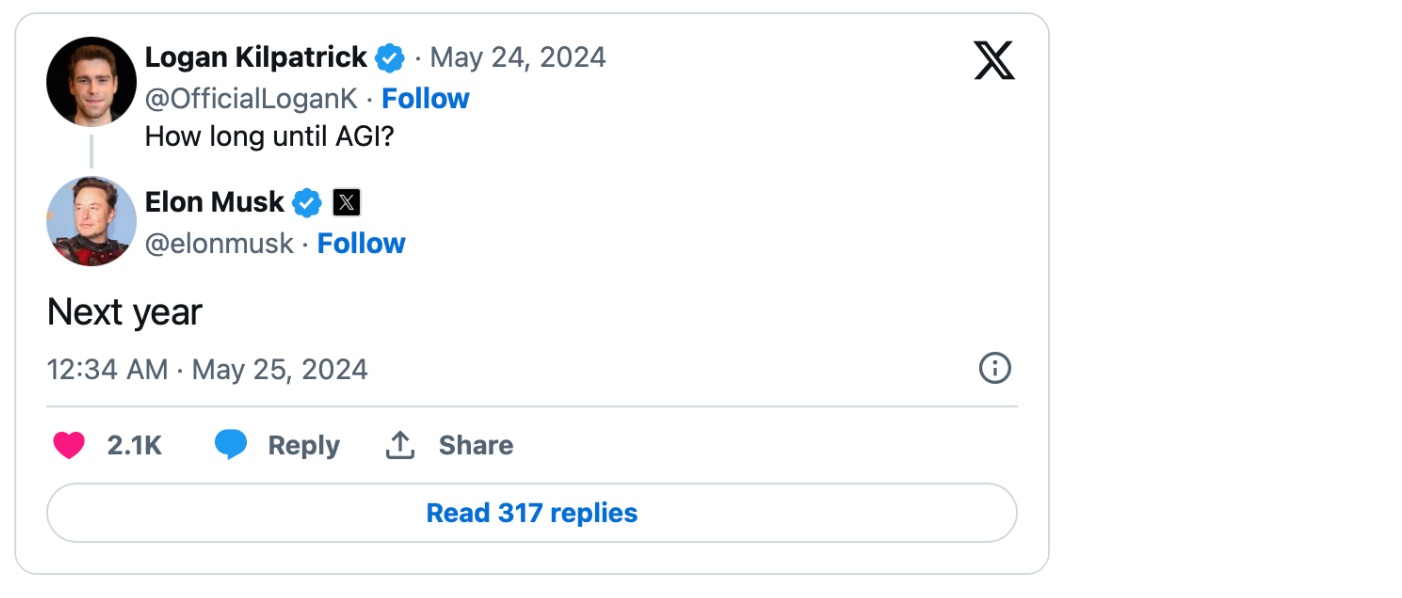
Task: Click Read 317 replies button
Action: [x=531, y=513]
